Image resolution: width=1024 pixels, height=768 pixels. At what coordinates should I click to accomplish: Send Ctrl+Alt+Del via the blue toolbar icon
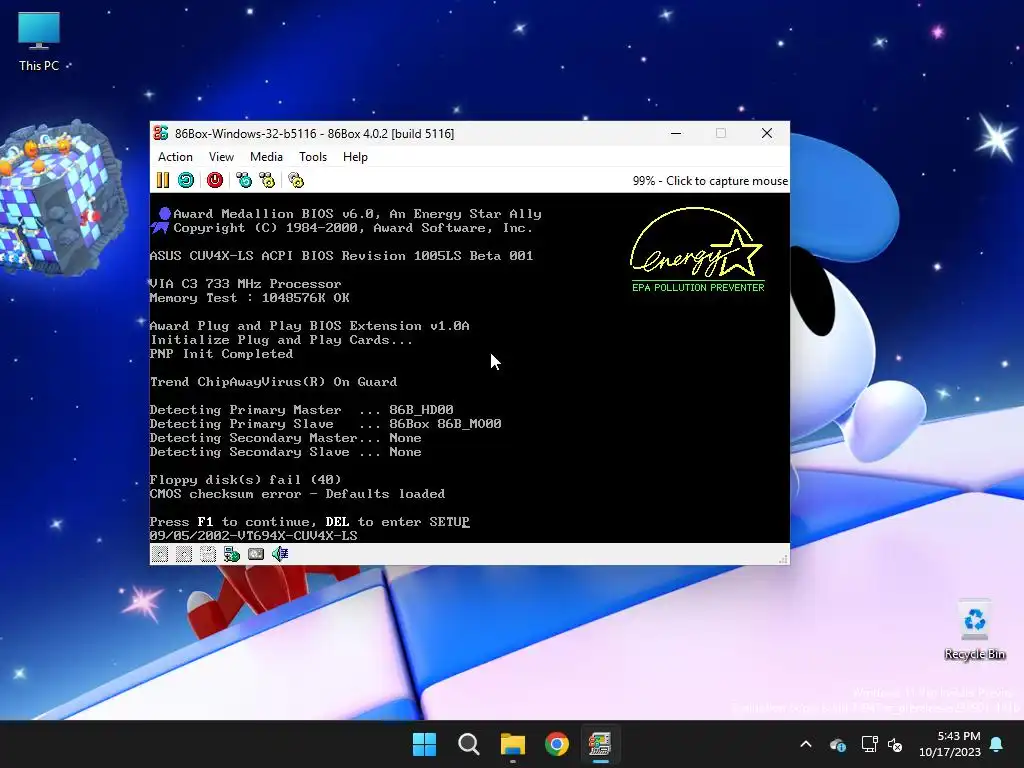pos(244,180)
